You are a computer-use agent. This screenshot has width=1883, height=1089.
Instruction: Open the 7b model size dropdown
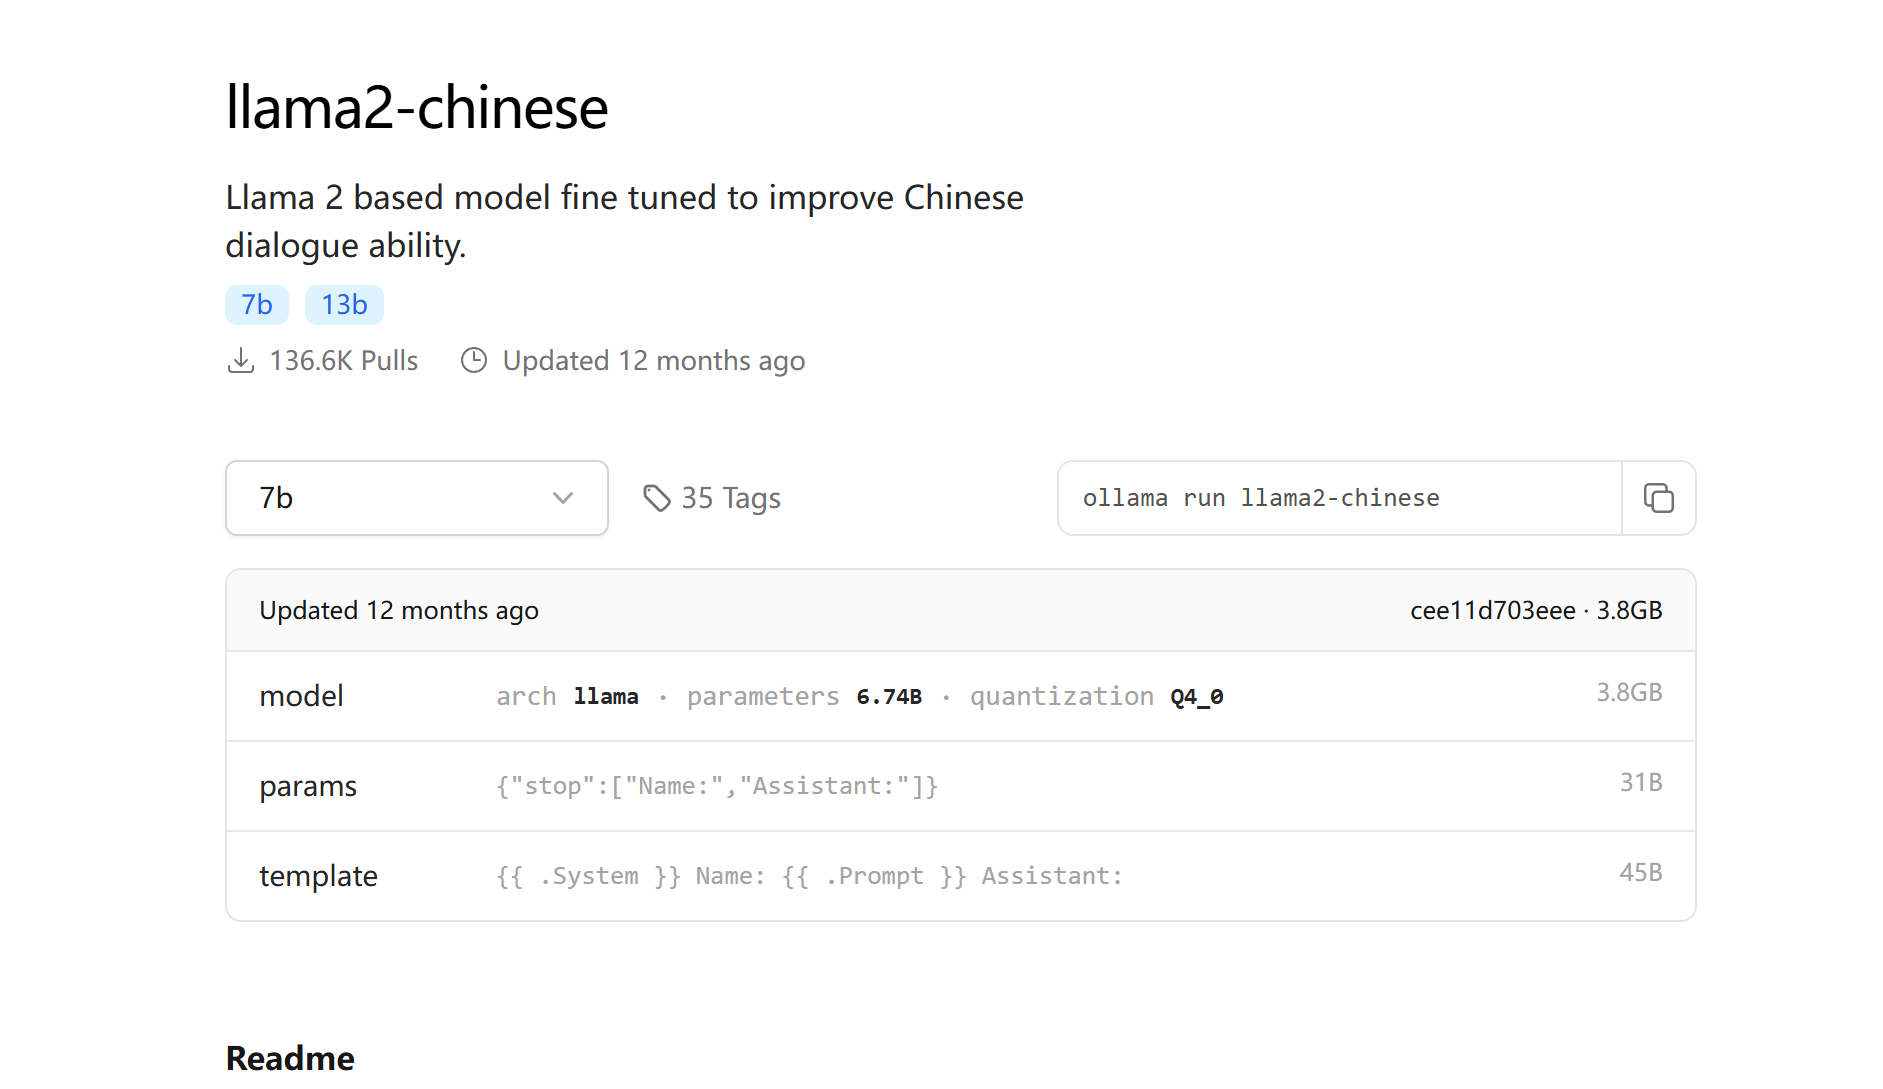(417, 498)
